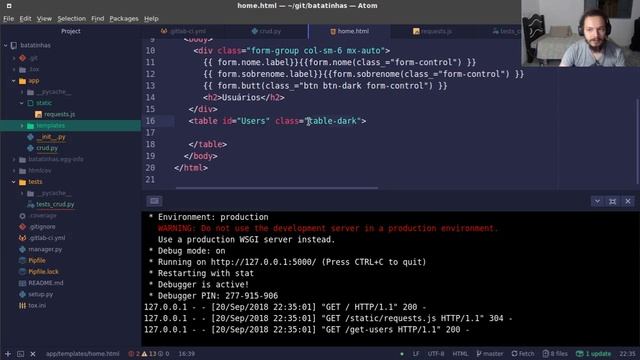640x360 pixels.
Task: Click the 1 update notification
Action: point(593,354)
